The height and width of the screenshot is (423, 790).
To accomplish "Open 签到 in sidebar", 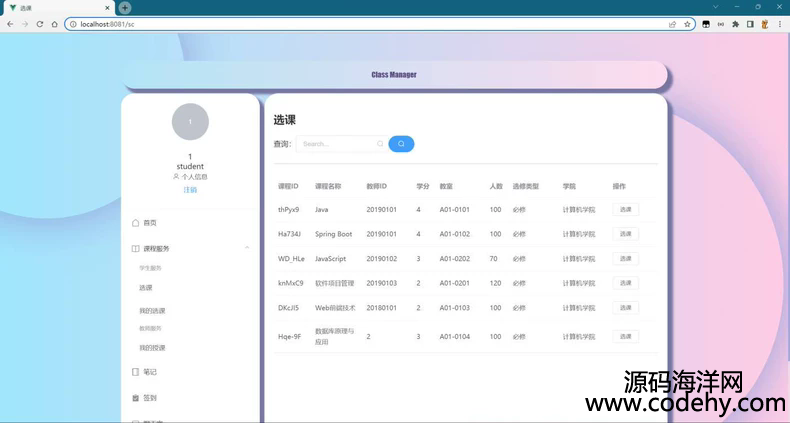I will pos(149,398).
